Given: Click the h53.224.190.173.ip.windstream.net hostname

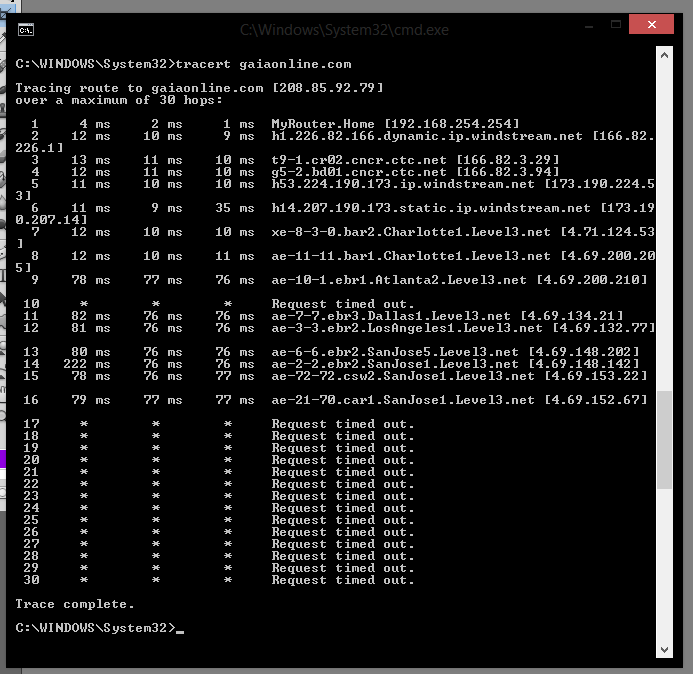Looking at the screenshot, I should pos(403,184).
